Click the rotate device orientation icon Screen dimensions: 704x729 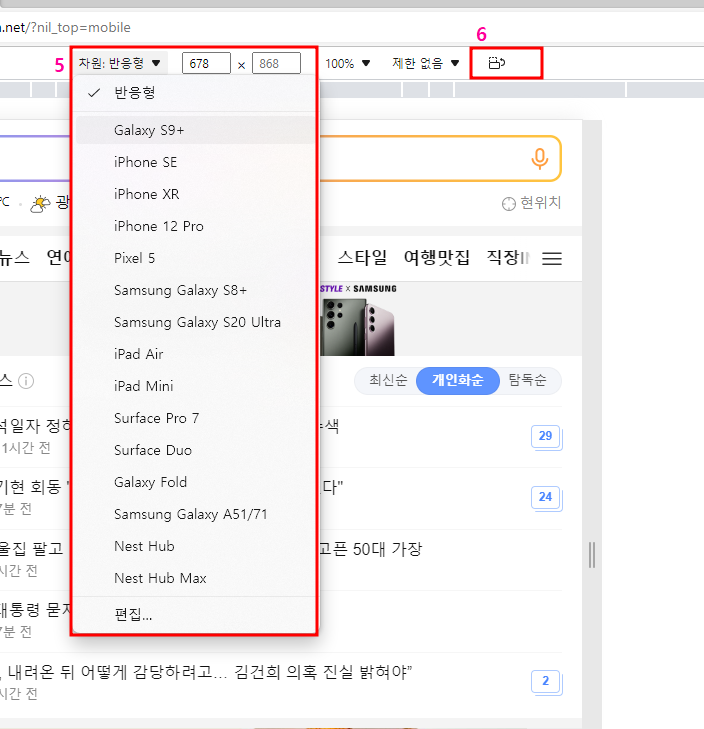click(497, 63)
